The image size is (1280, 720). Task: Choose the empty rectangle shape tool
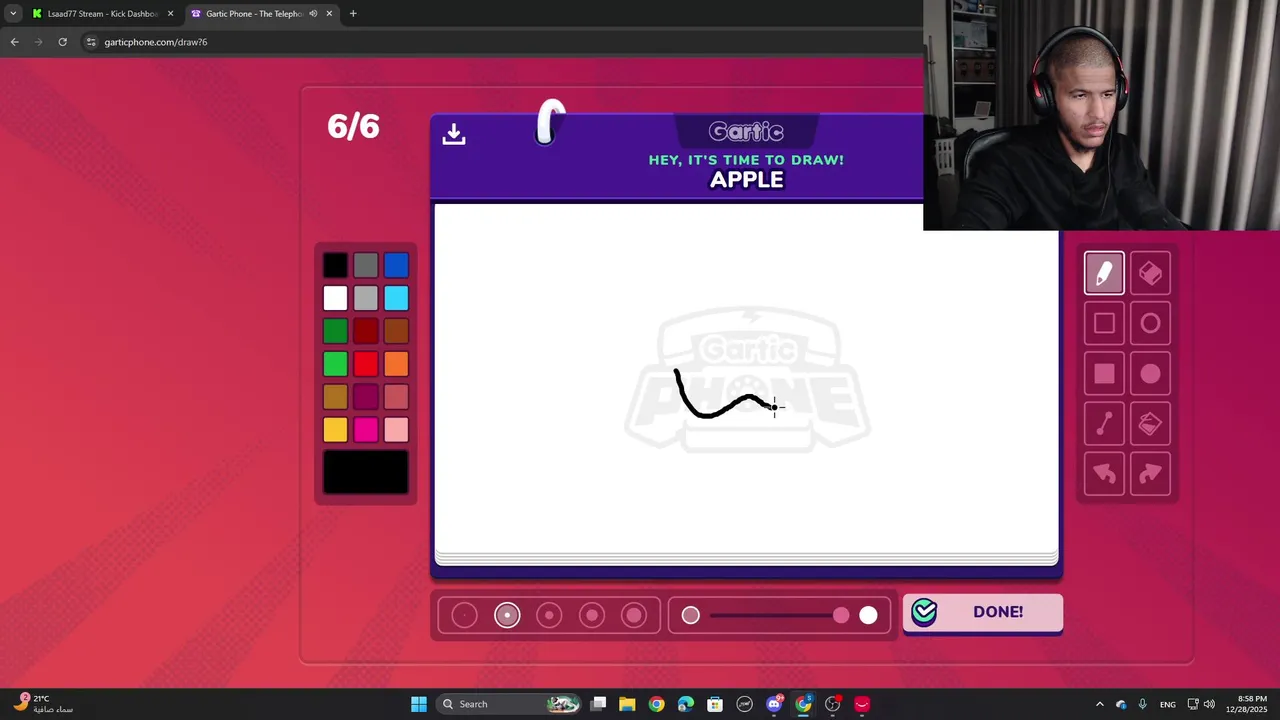coord(1104,323)
